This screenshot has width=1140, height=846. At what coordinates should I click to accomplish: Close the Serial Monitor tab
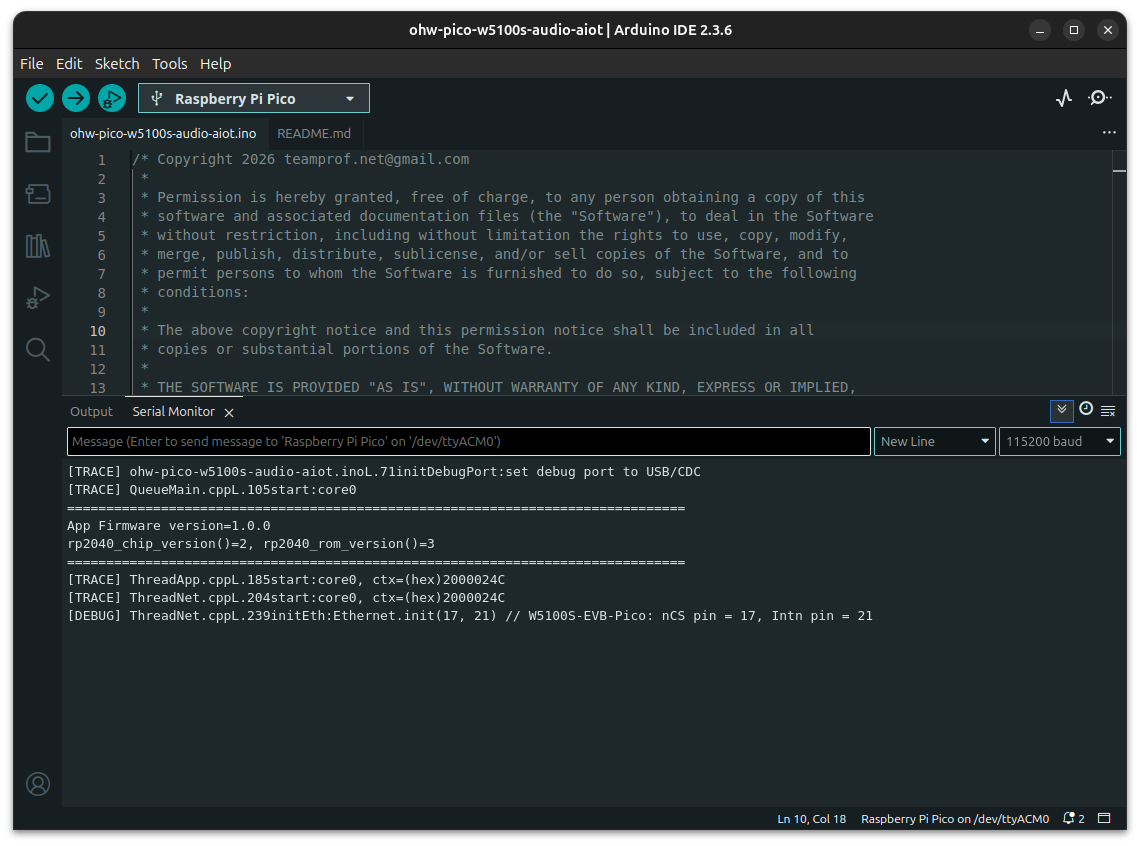tap(229, 412)
